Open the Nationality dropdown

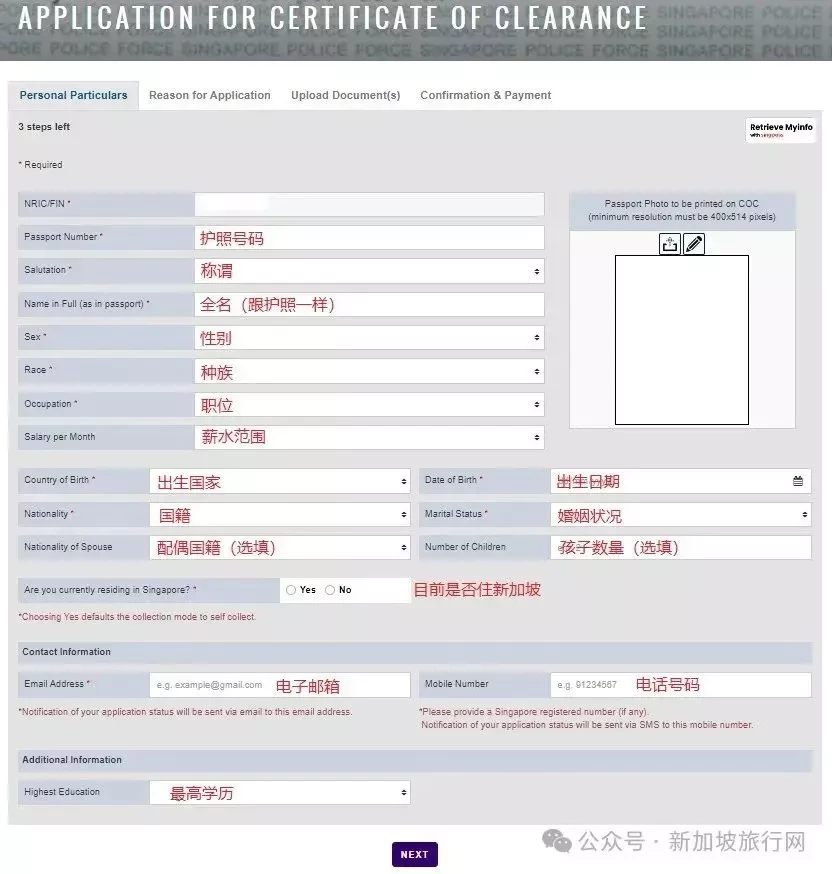(x=280, y=514)
